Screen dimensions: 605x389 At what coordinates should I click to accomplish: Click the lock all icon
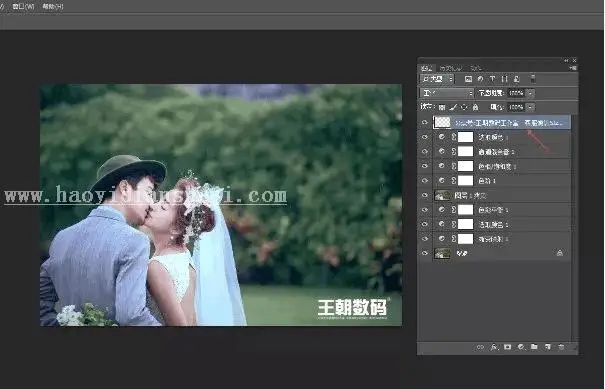coord(475,107)
